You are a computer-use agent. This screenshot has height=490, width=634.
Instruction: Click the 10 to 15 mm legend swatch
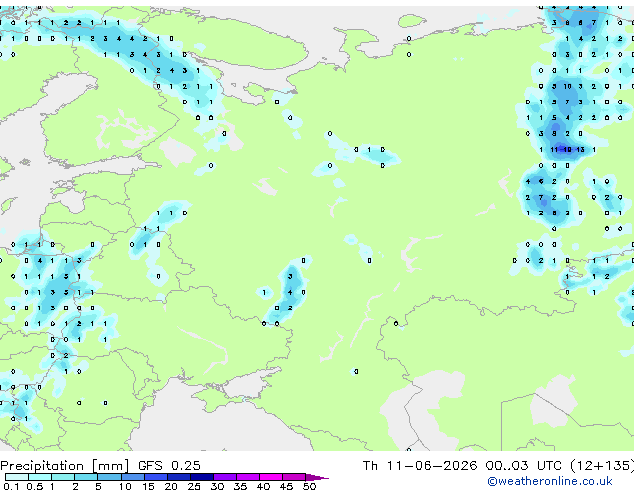pyautogui.click(x=133, y=477)
